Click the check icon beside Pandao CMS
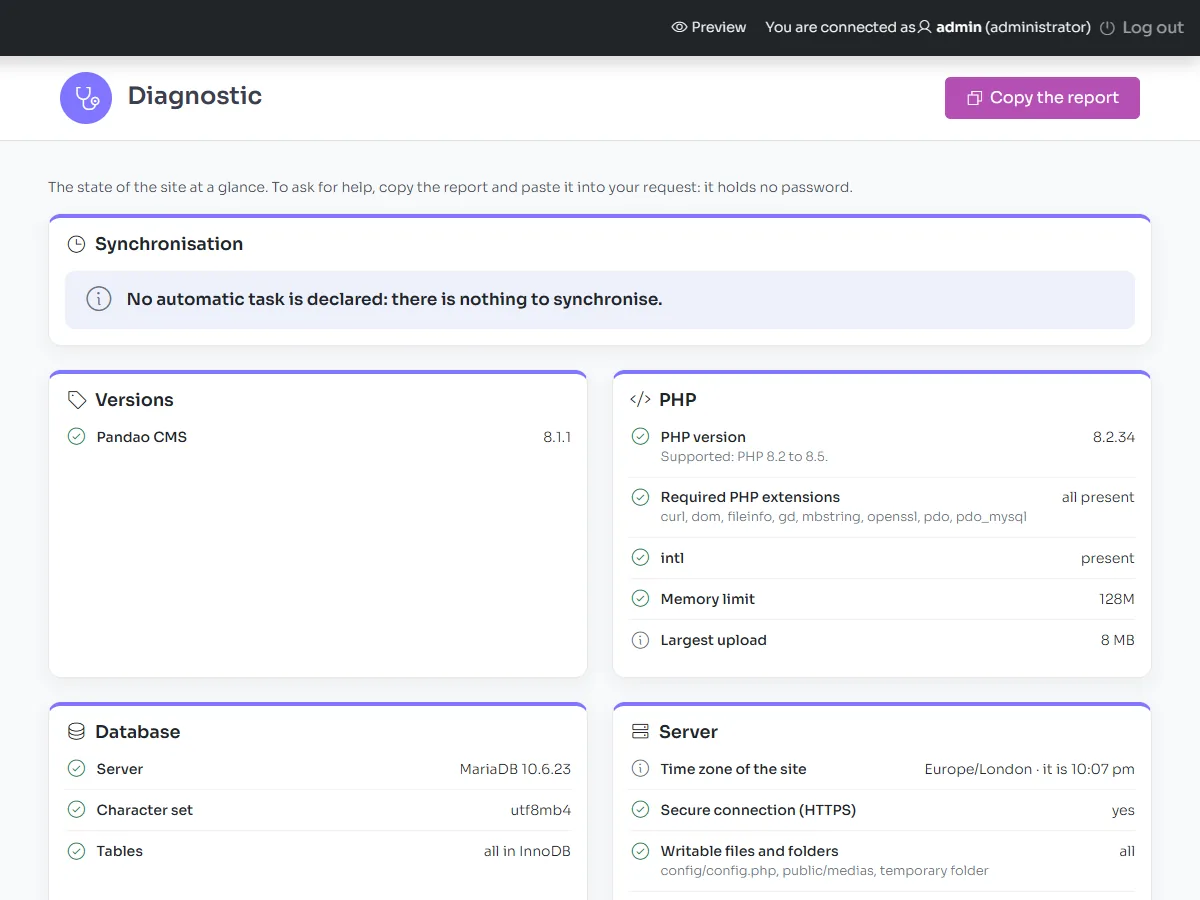1200x900 pixels. [76, 437]
